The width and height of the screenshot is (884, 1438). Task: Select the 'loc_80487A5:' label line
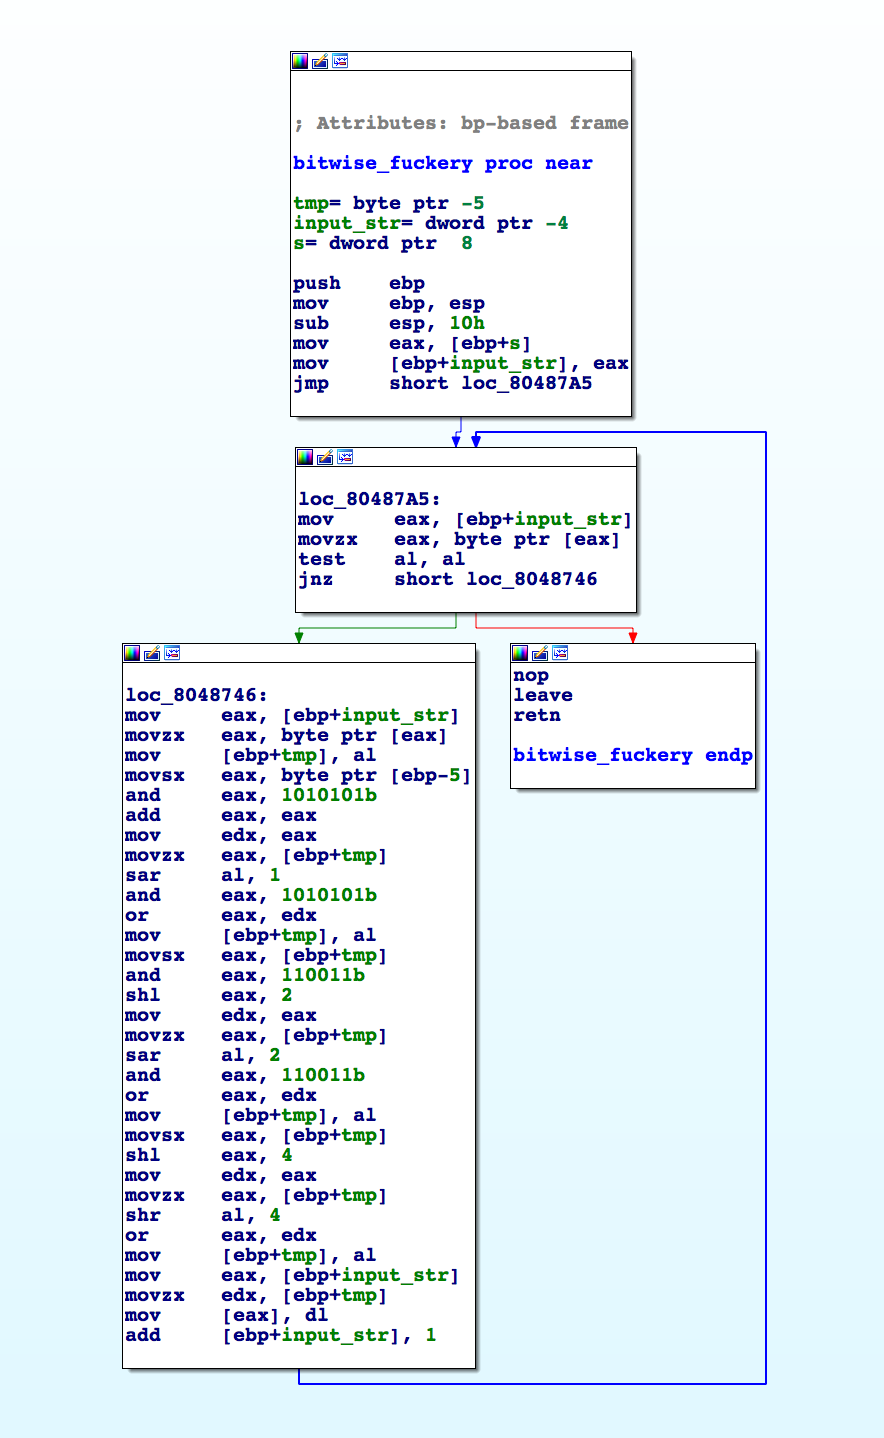pyautogui.click(x=369, y=499)
